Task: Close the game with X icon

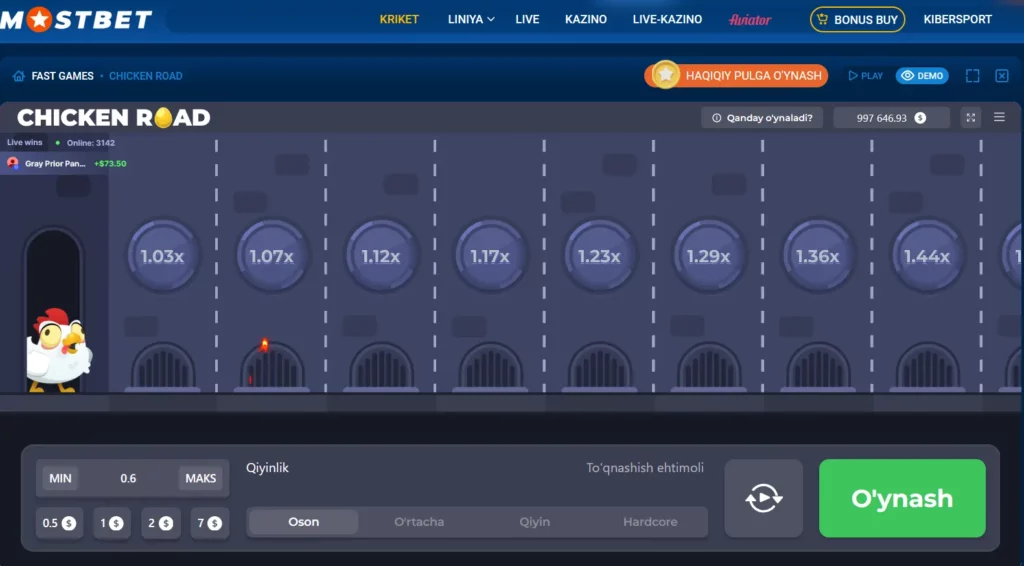Action: pos(1002,76)
